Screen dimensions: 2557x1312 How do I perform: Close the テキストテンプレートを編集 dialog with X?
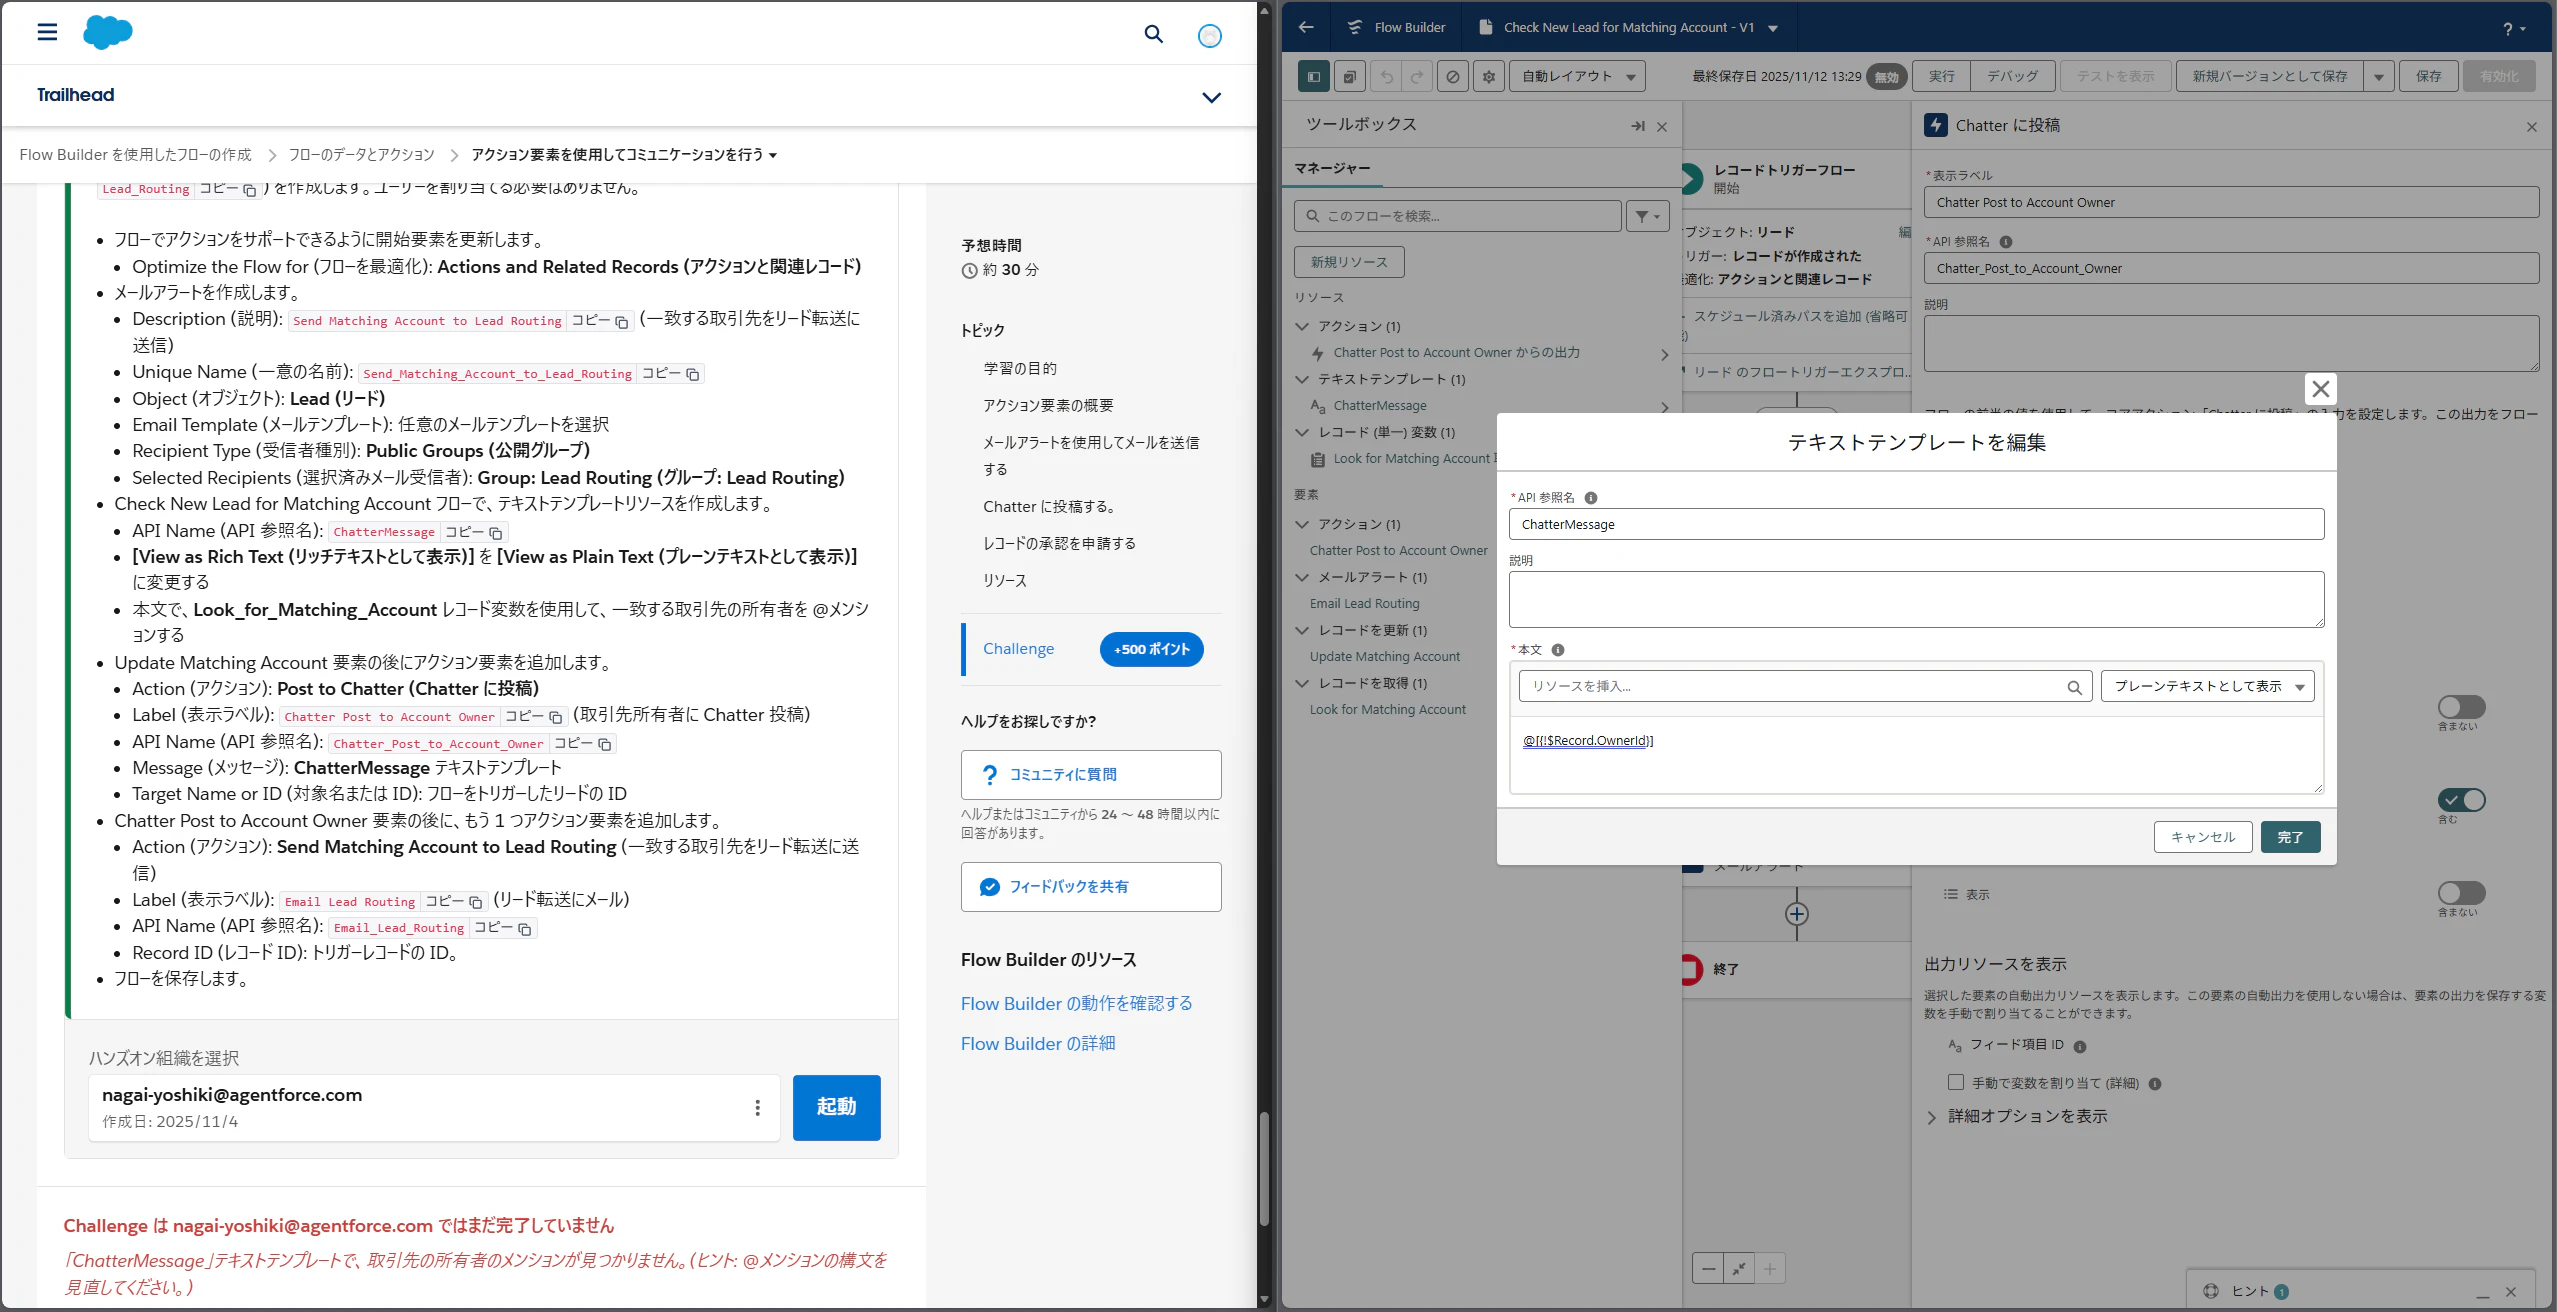(x=2321, y=389)
